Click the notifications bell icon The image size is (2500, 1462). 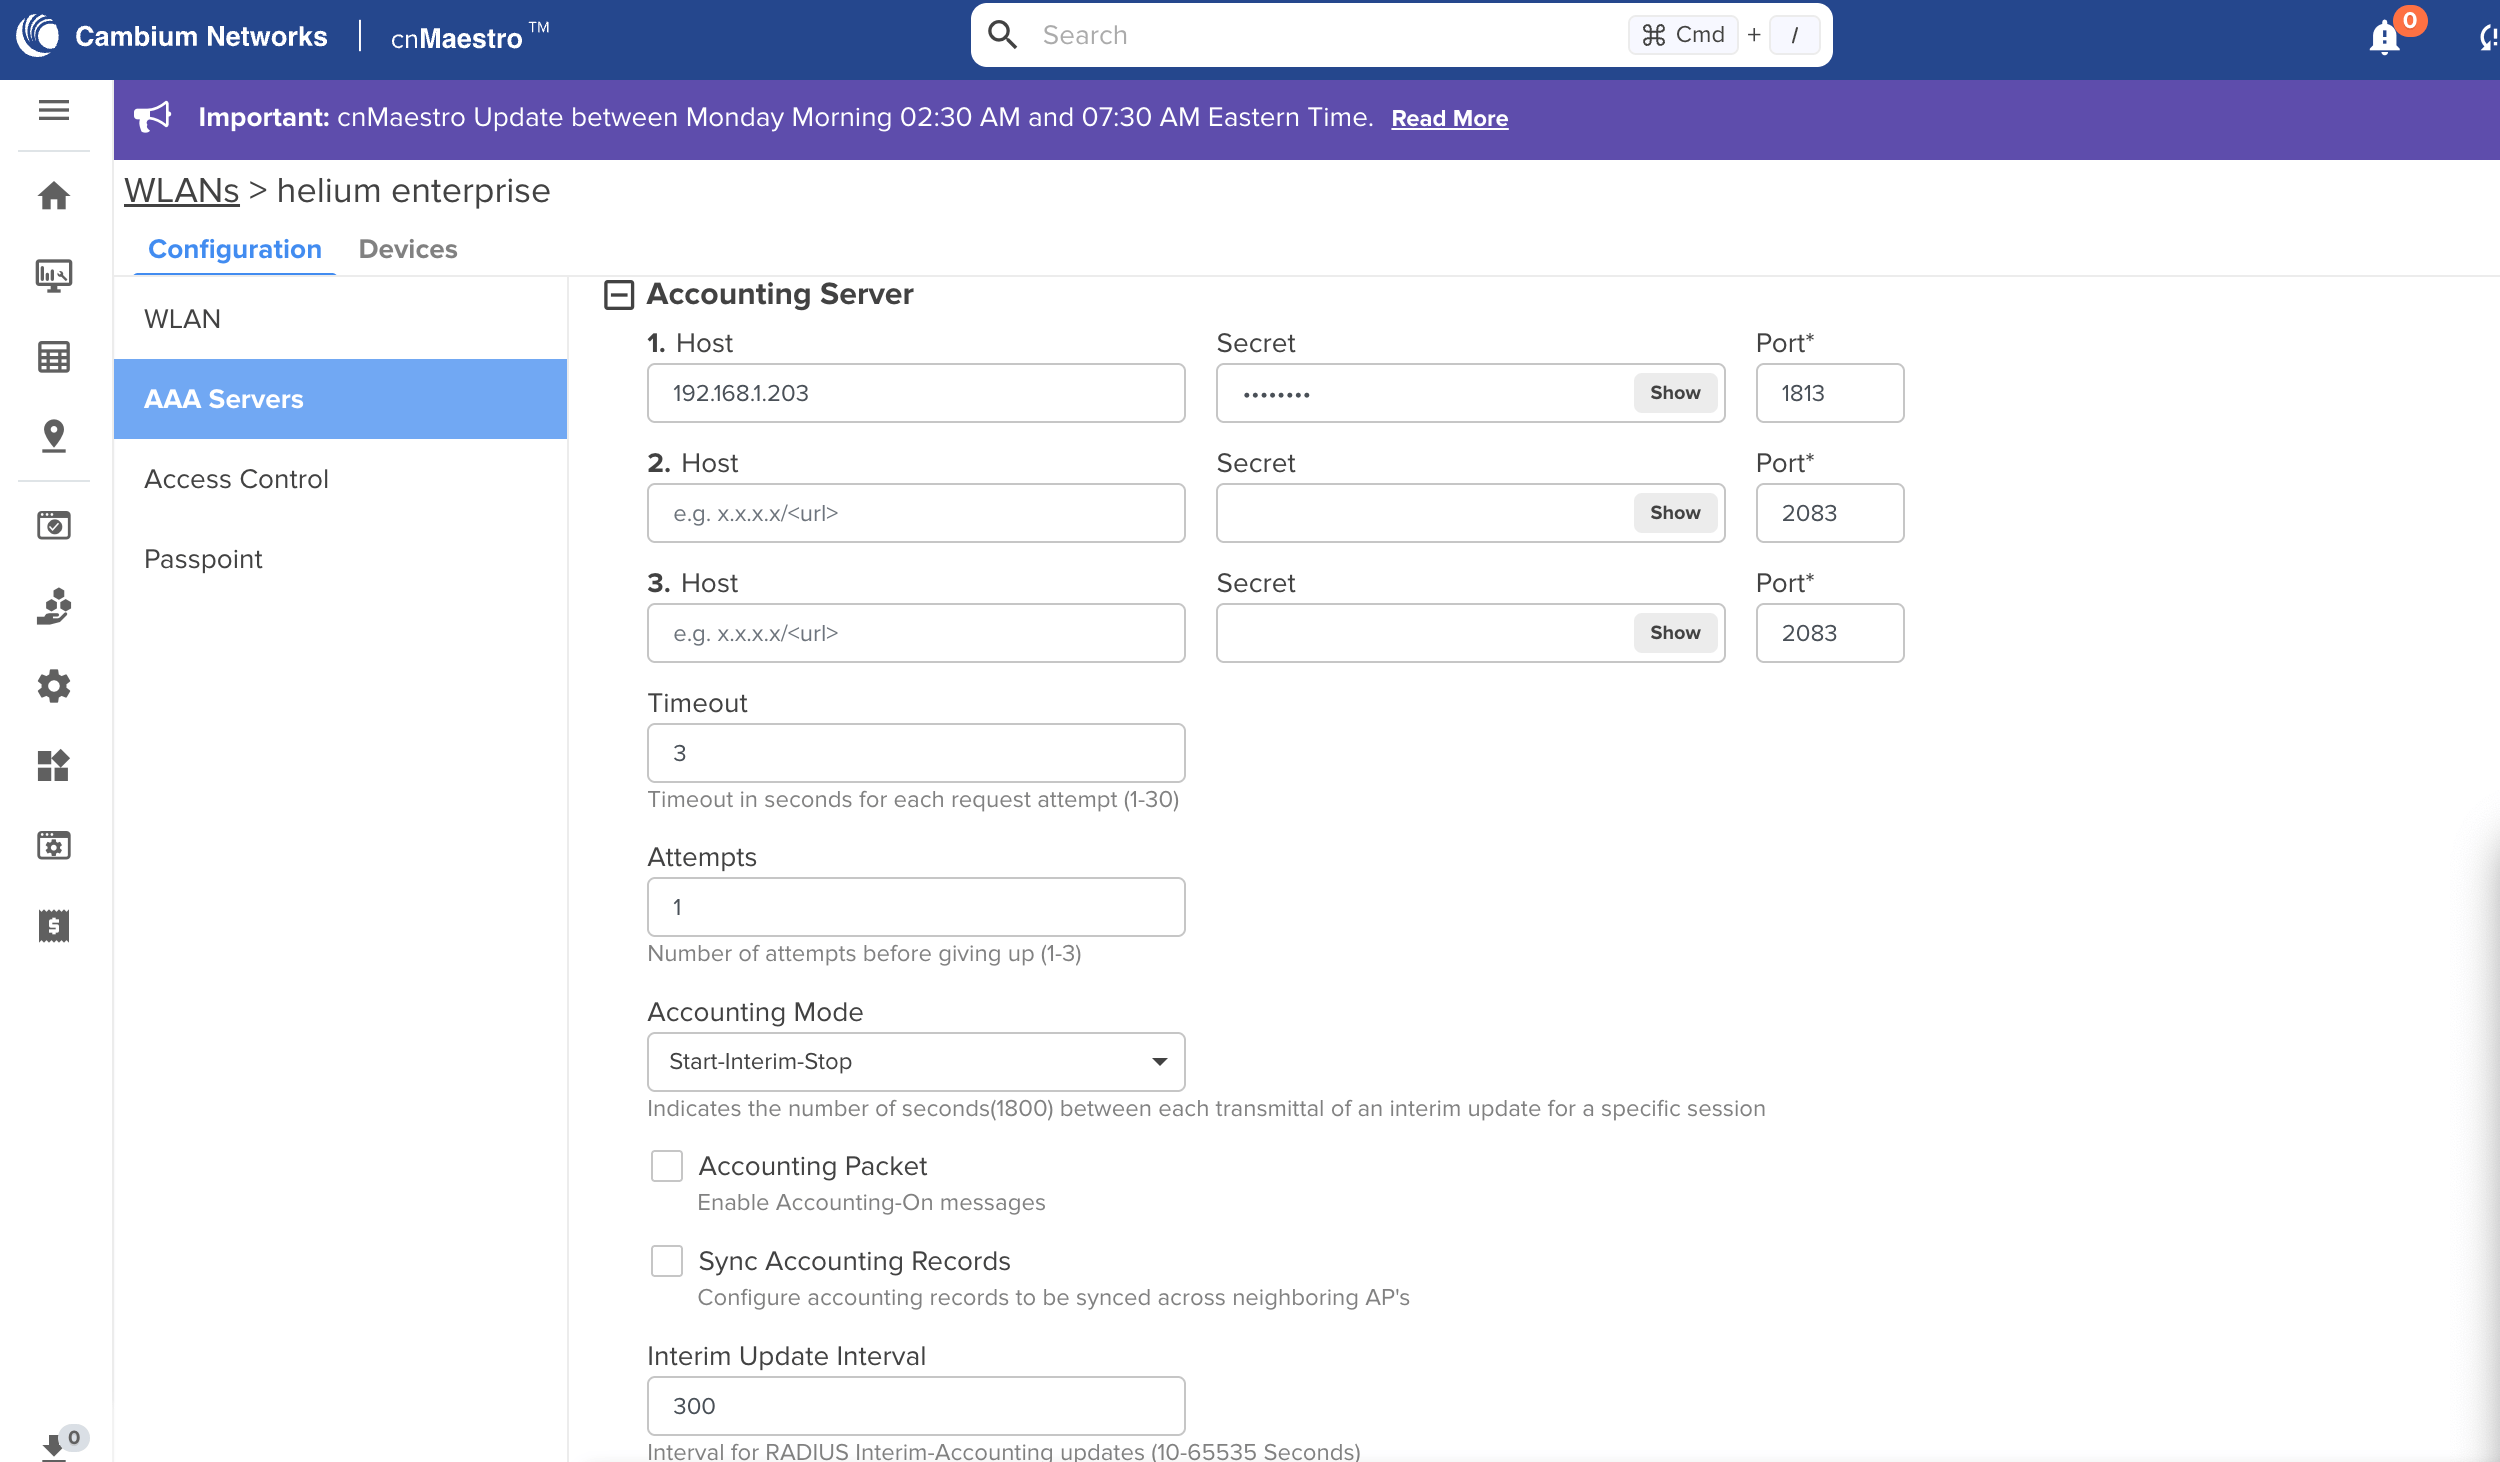tap(2385, 38)
